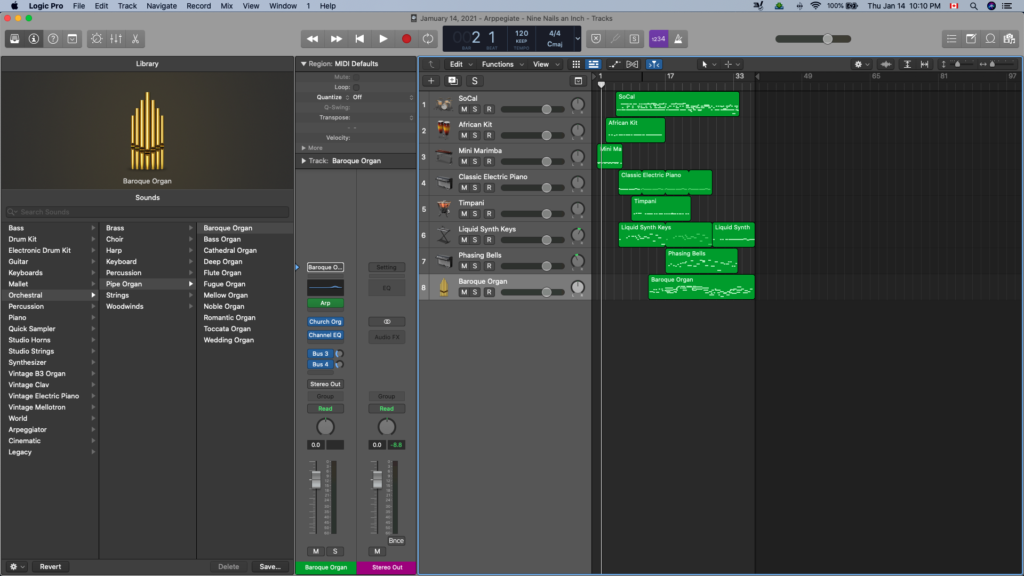
Task: Click the Save... button in Library
Action: pos(270,567)
